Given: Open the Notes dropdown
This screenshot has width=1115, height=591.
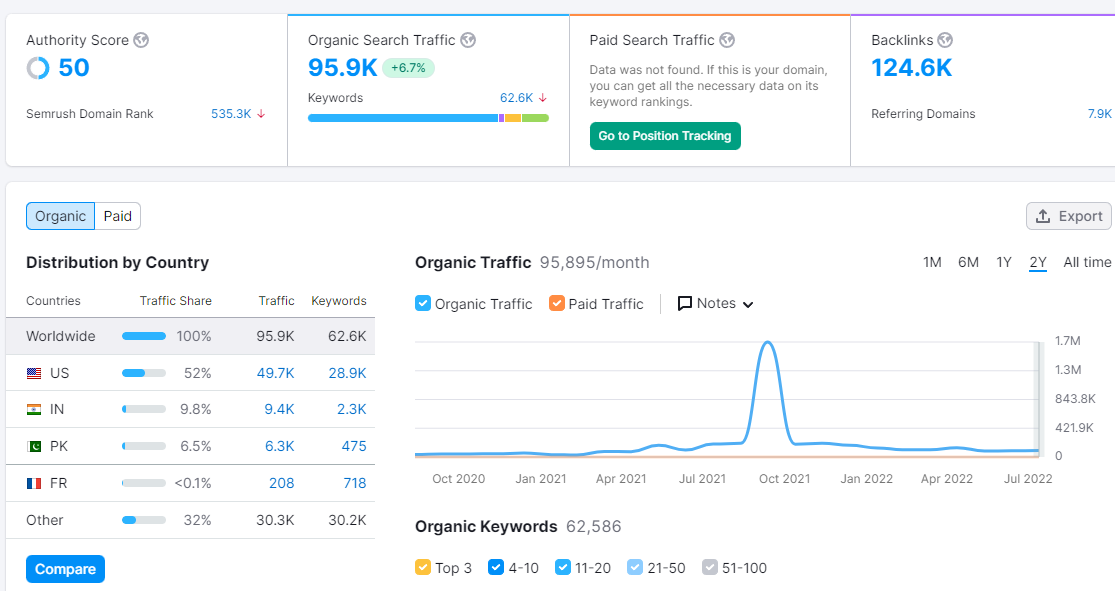Looking at the screenshot, I should [x=715, y=304].
